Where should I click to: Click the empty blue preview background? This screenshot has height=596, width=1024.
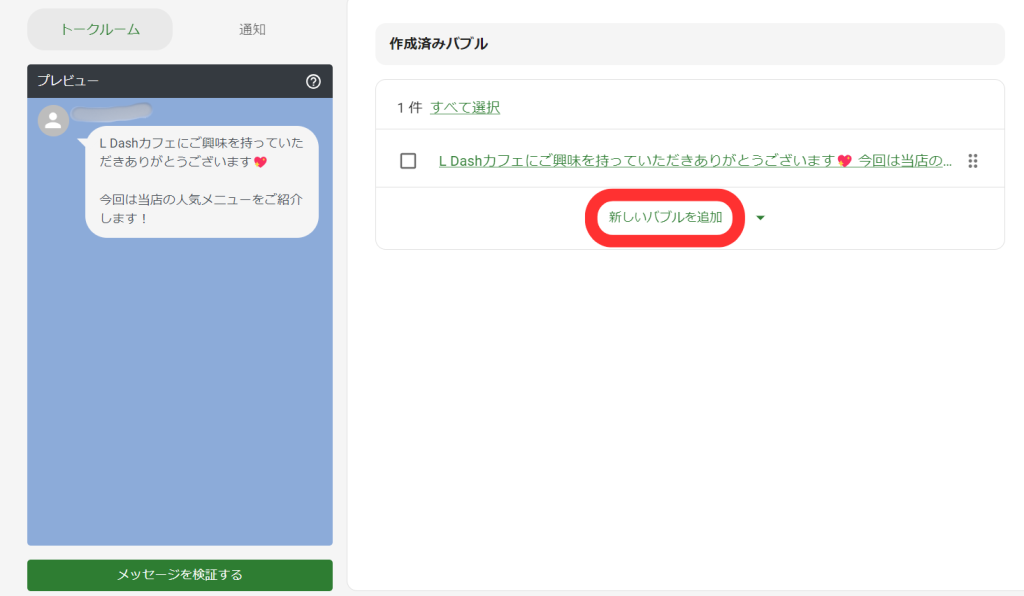click(180, 400)
